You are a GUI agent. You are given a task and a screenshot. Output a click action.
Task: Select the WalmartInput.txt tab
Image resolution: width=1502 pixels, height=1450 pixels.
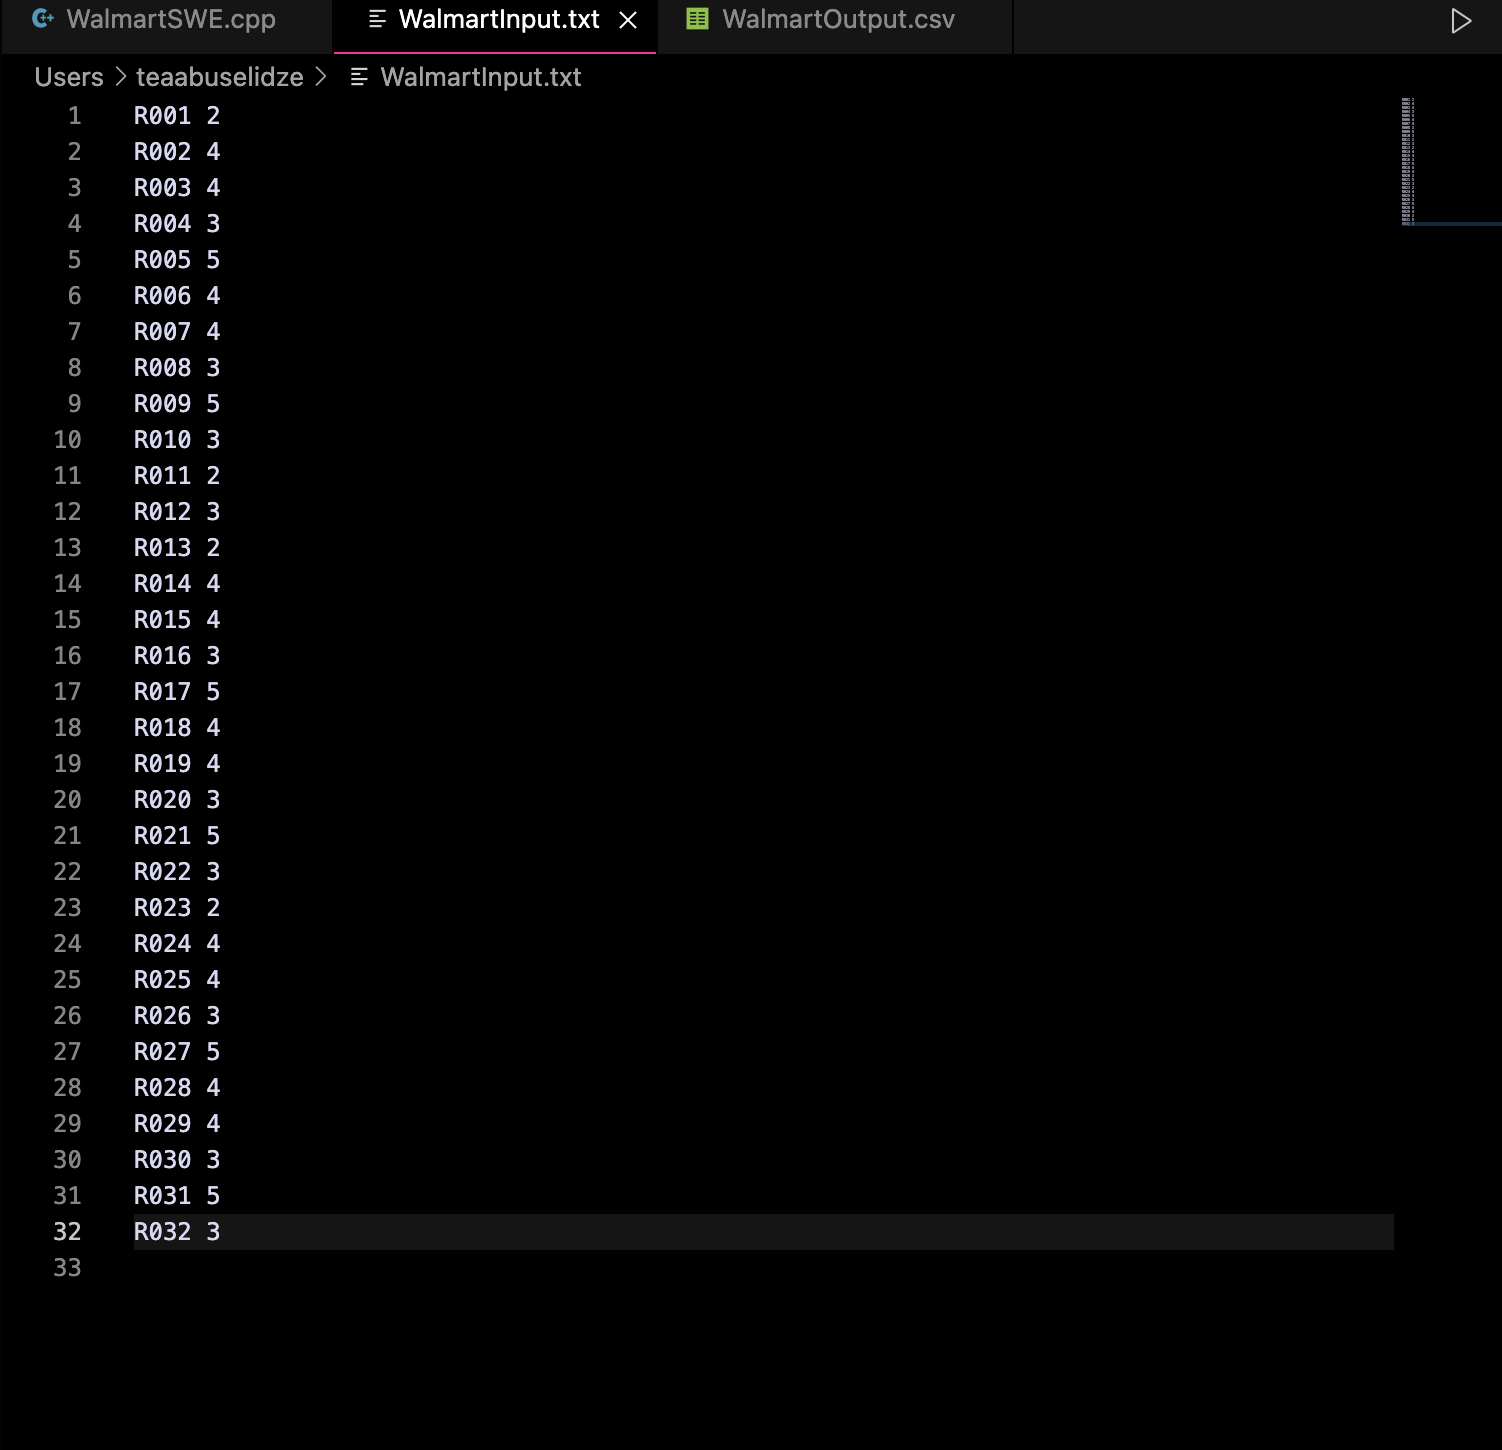tap(497, 19)
